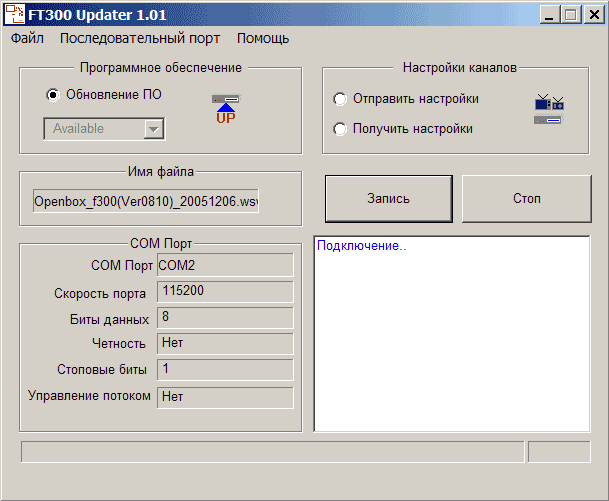Click the Скорость порта label
The width and height of the screenshot is (609, 501).
pos(100,294)
